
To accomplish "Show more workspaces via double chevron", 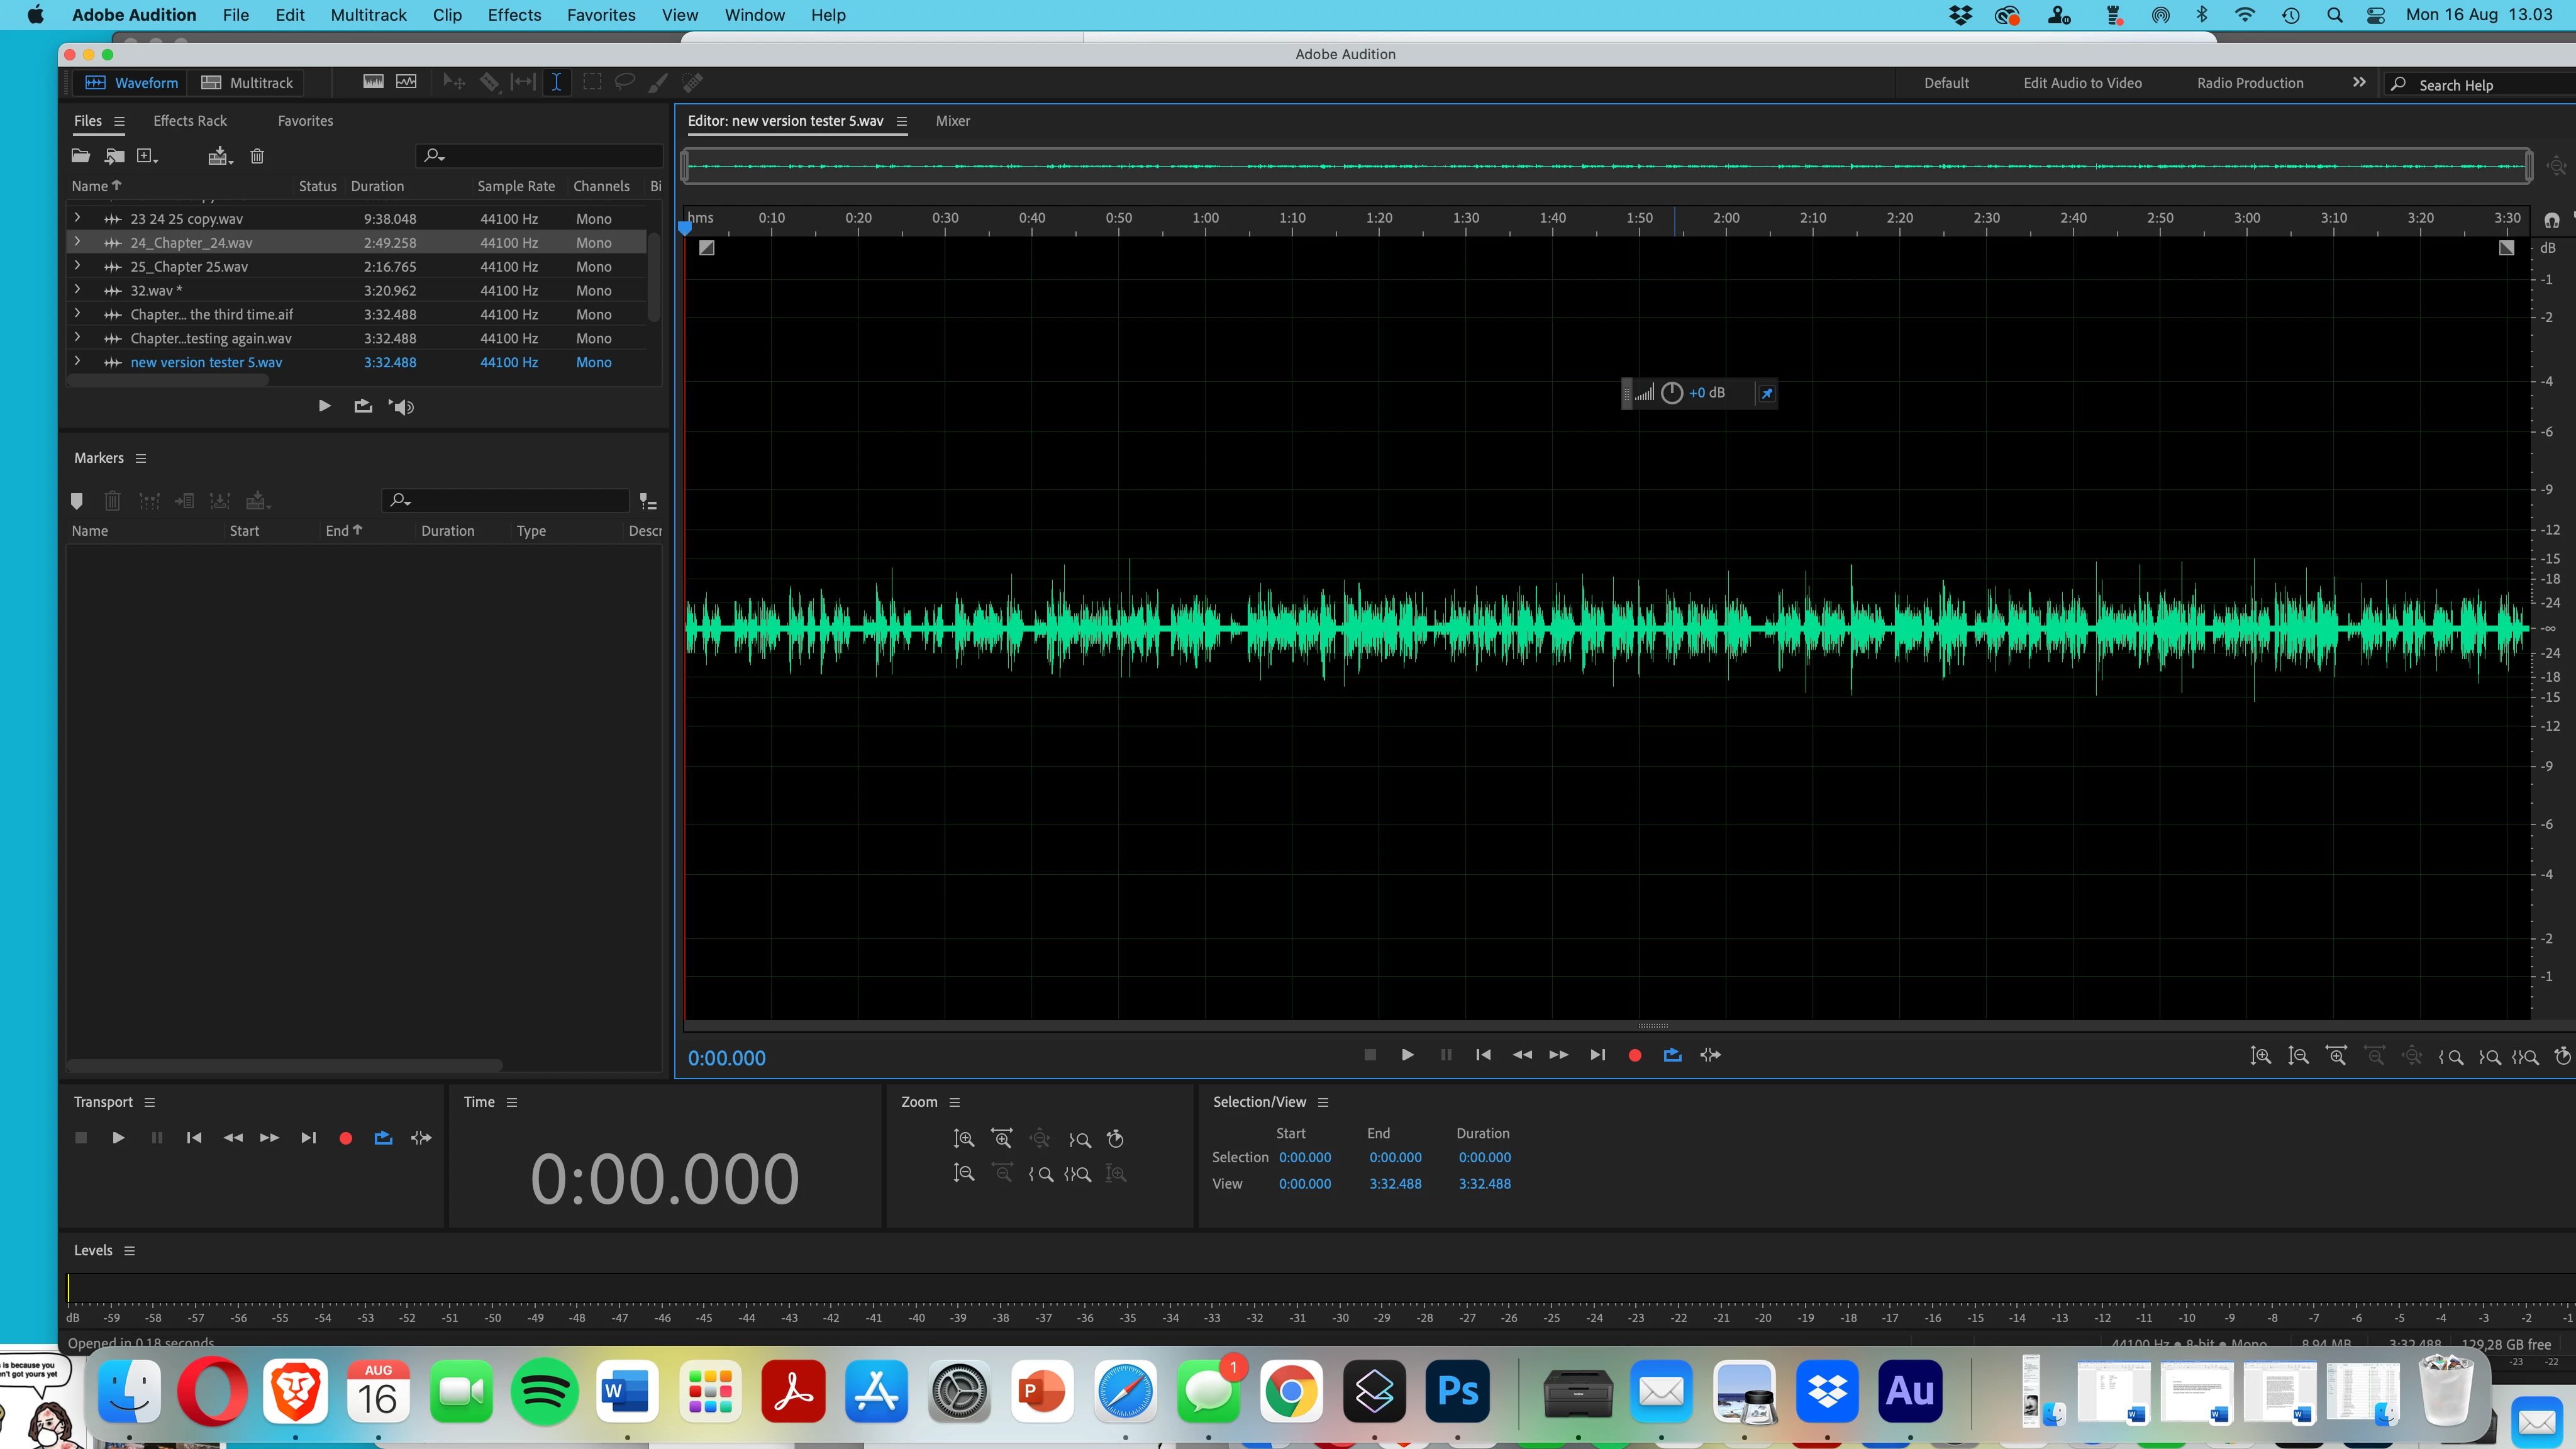I will pos(2359,83).
